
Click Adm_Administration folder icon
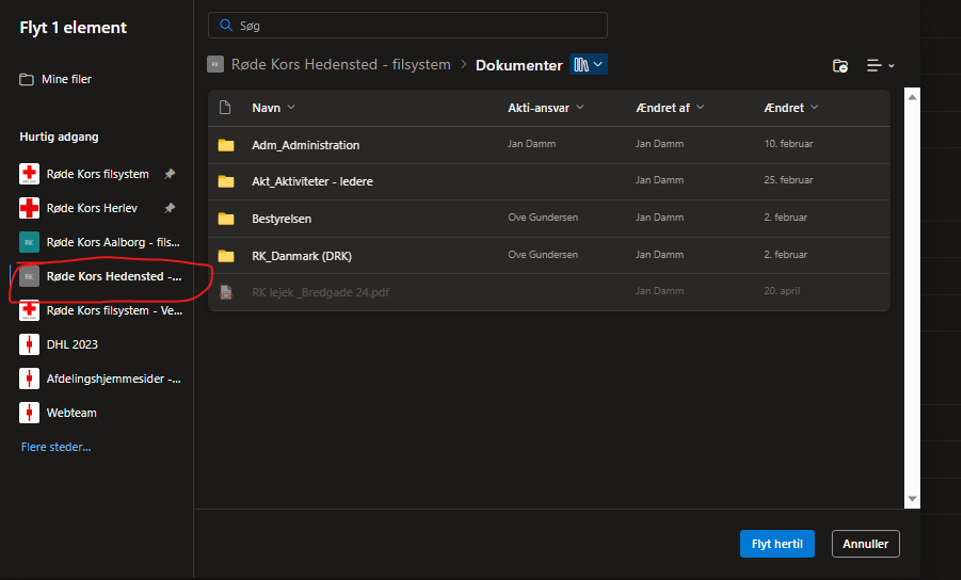click(226, 145)
